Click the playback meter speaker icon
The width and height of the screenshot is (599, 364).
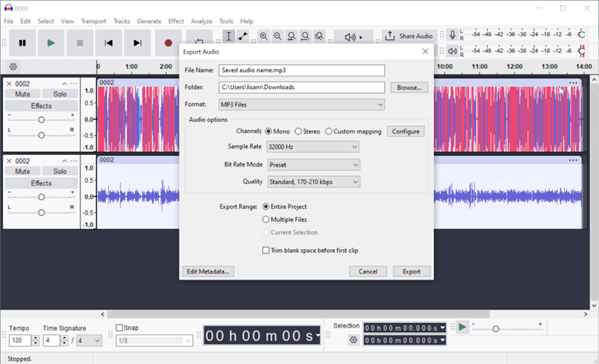click(x=453, y=50)
